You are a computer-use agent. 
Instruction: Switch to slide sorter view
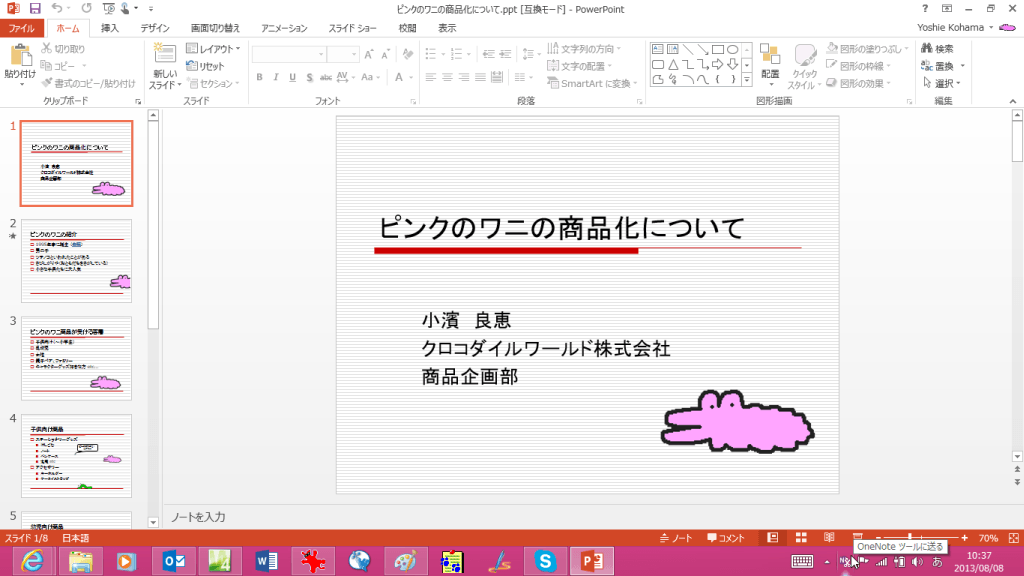tap(801, 538)
